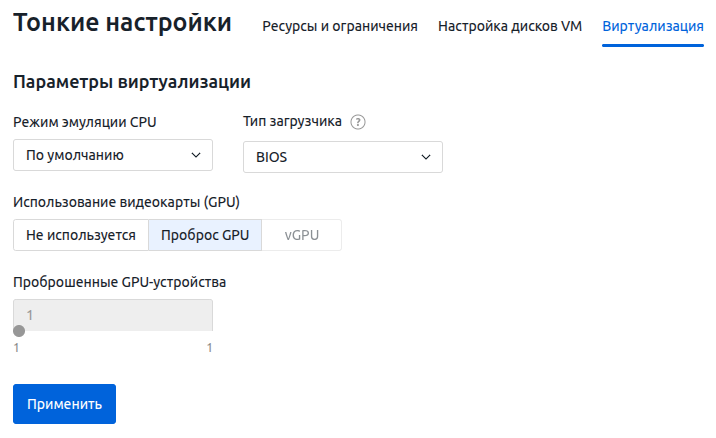Screen dimensions: 716x438
Task: Select the Не используется GPU option
Action: coord(81,235)
